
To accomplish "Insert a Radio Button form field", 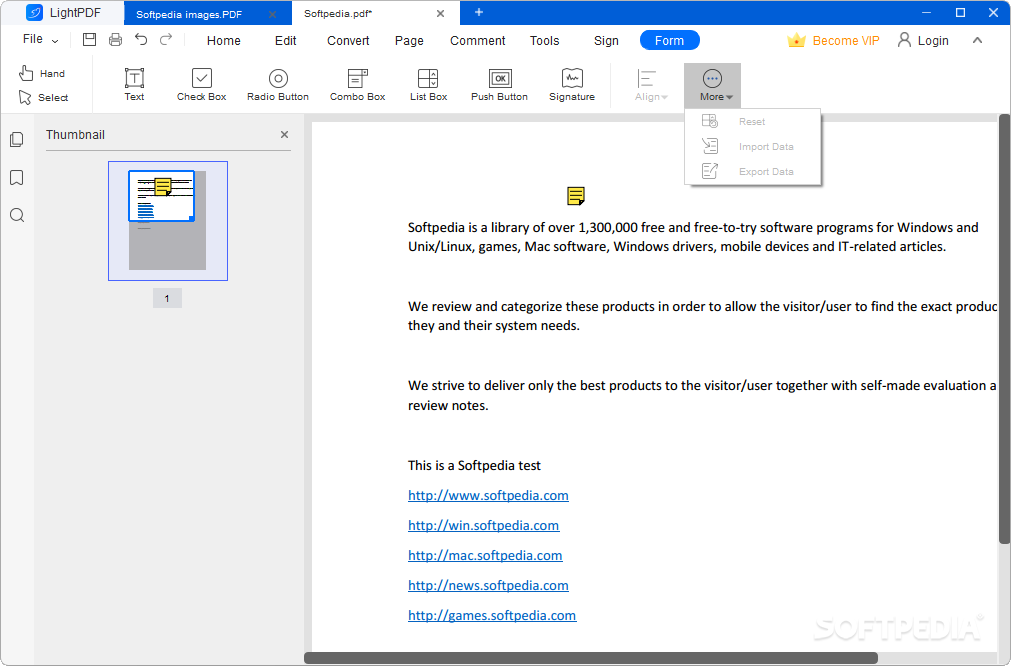I will [x=278, y=84].
